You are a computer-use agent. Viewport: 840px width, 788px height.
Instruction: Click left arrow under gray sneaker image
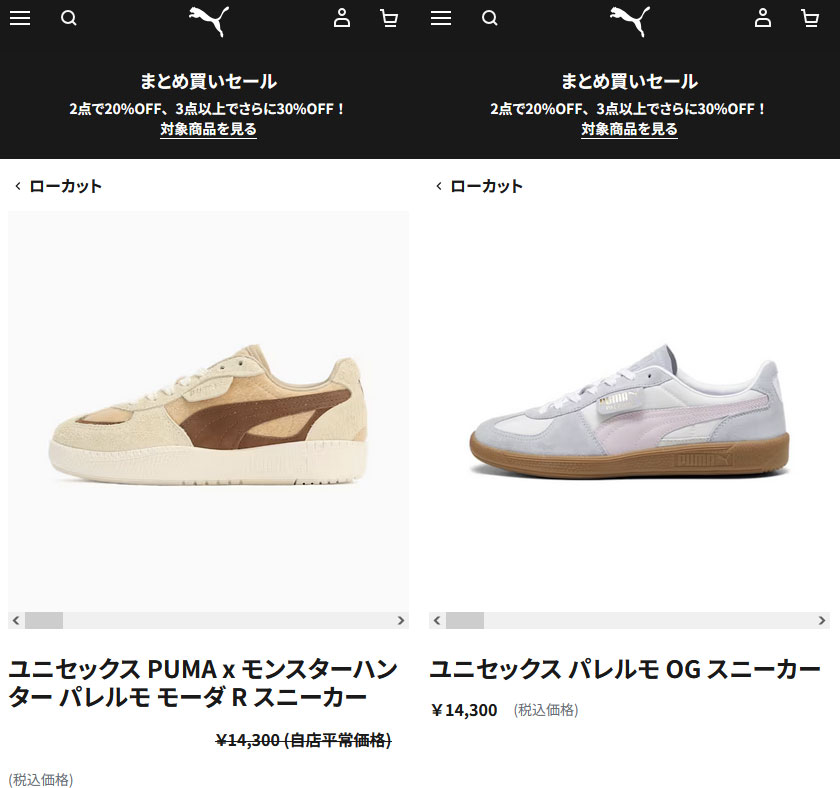pyautogui.click(x=437, y=620)
